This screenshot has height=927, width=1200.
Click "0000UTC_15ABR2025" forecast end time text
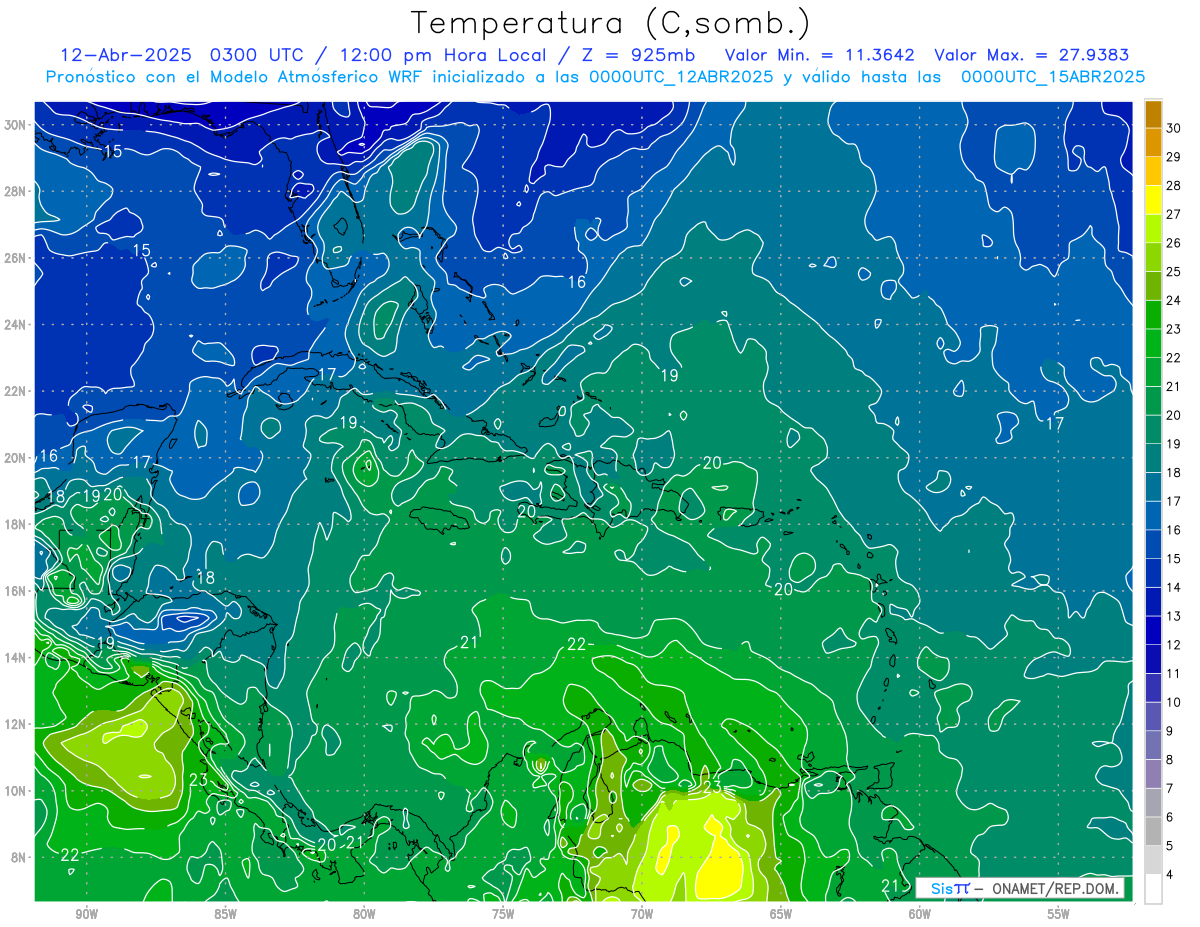(1053, 77)
